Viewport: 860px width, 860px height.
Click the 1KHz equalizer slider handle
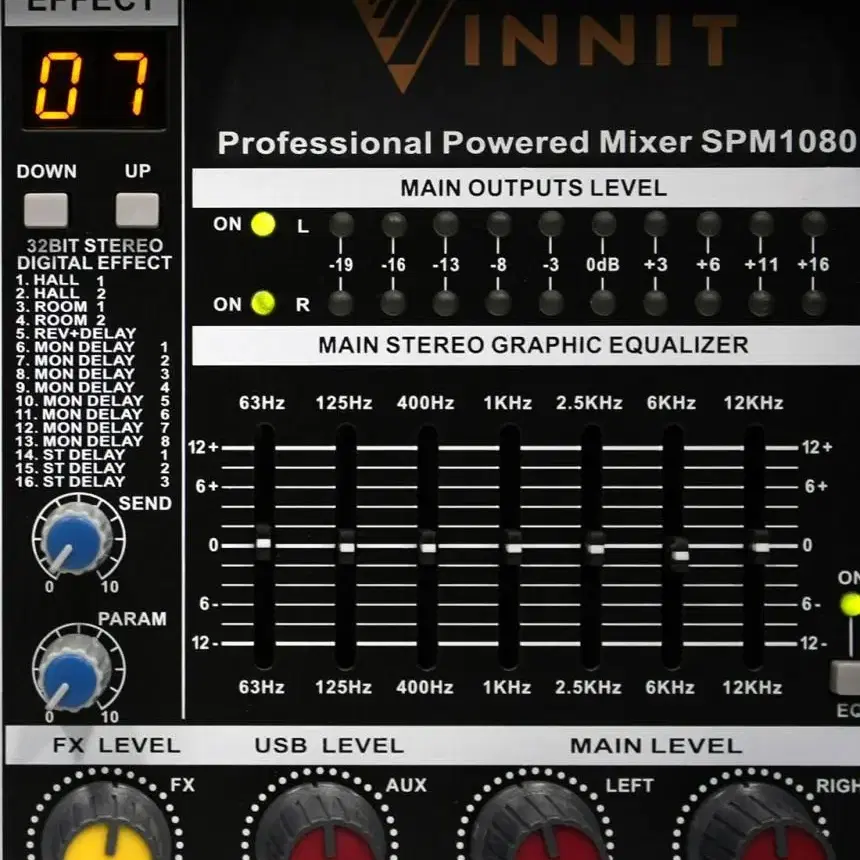pyautogui.click(x=513, y=547)
